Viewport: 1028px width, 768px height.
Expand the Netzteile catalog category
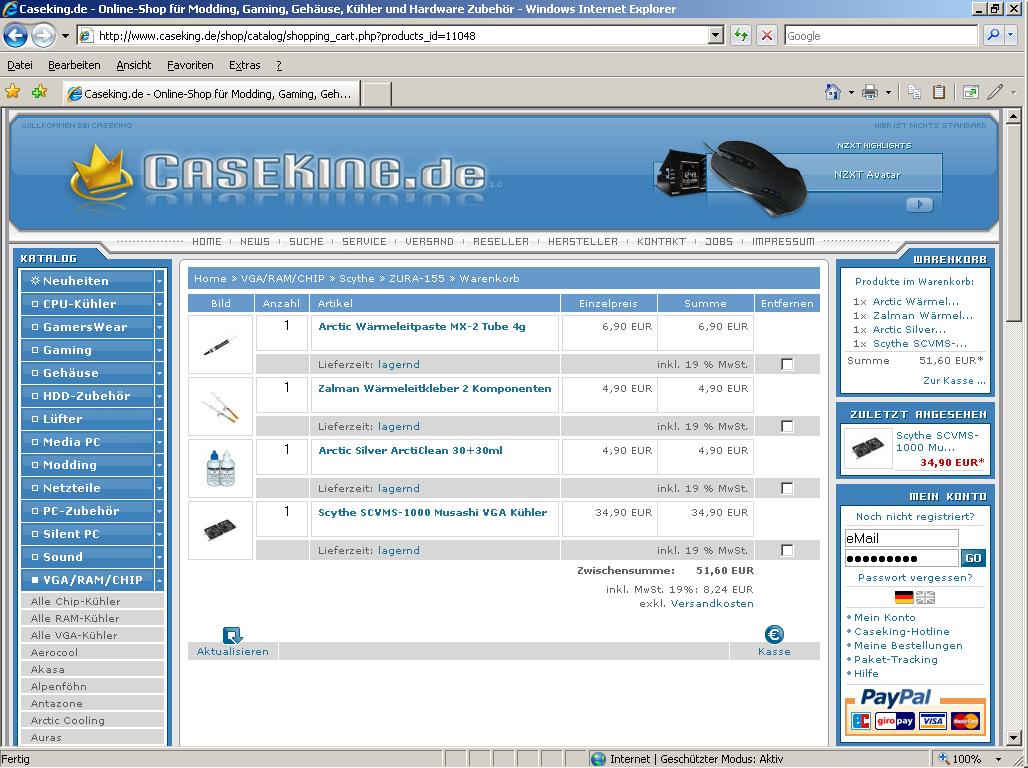159,488
